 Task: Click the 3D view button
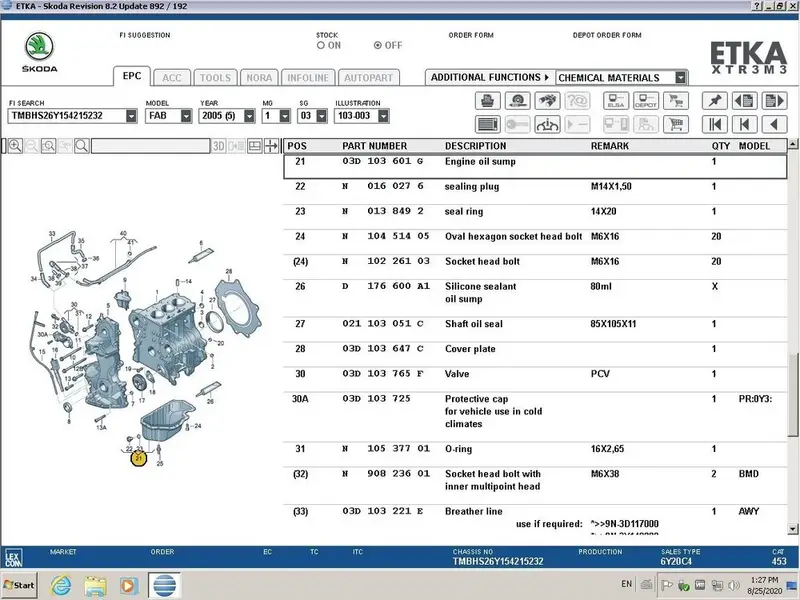218,146
